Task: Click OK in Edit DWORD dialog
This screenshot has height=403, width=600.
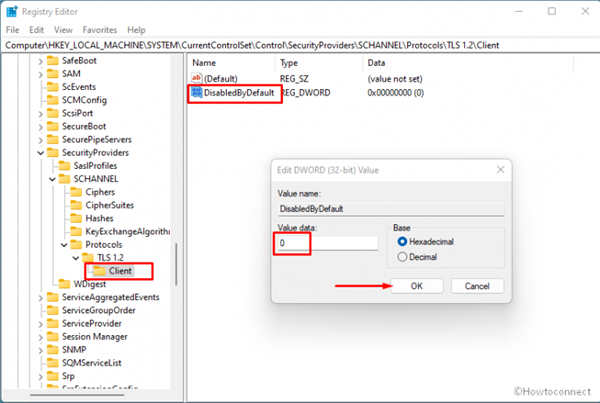Action: [x=417, y=286]
